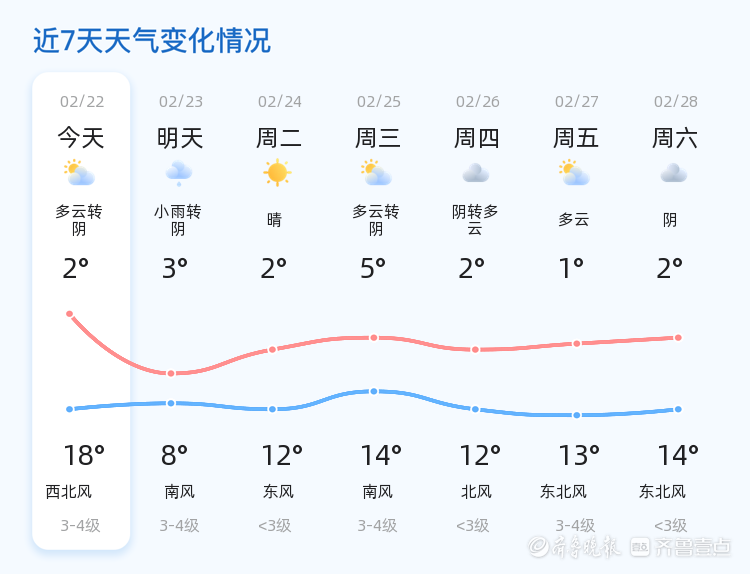
Task: Click the partly cloudy icon for 周三
Action: click(x=377, y=174)
